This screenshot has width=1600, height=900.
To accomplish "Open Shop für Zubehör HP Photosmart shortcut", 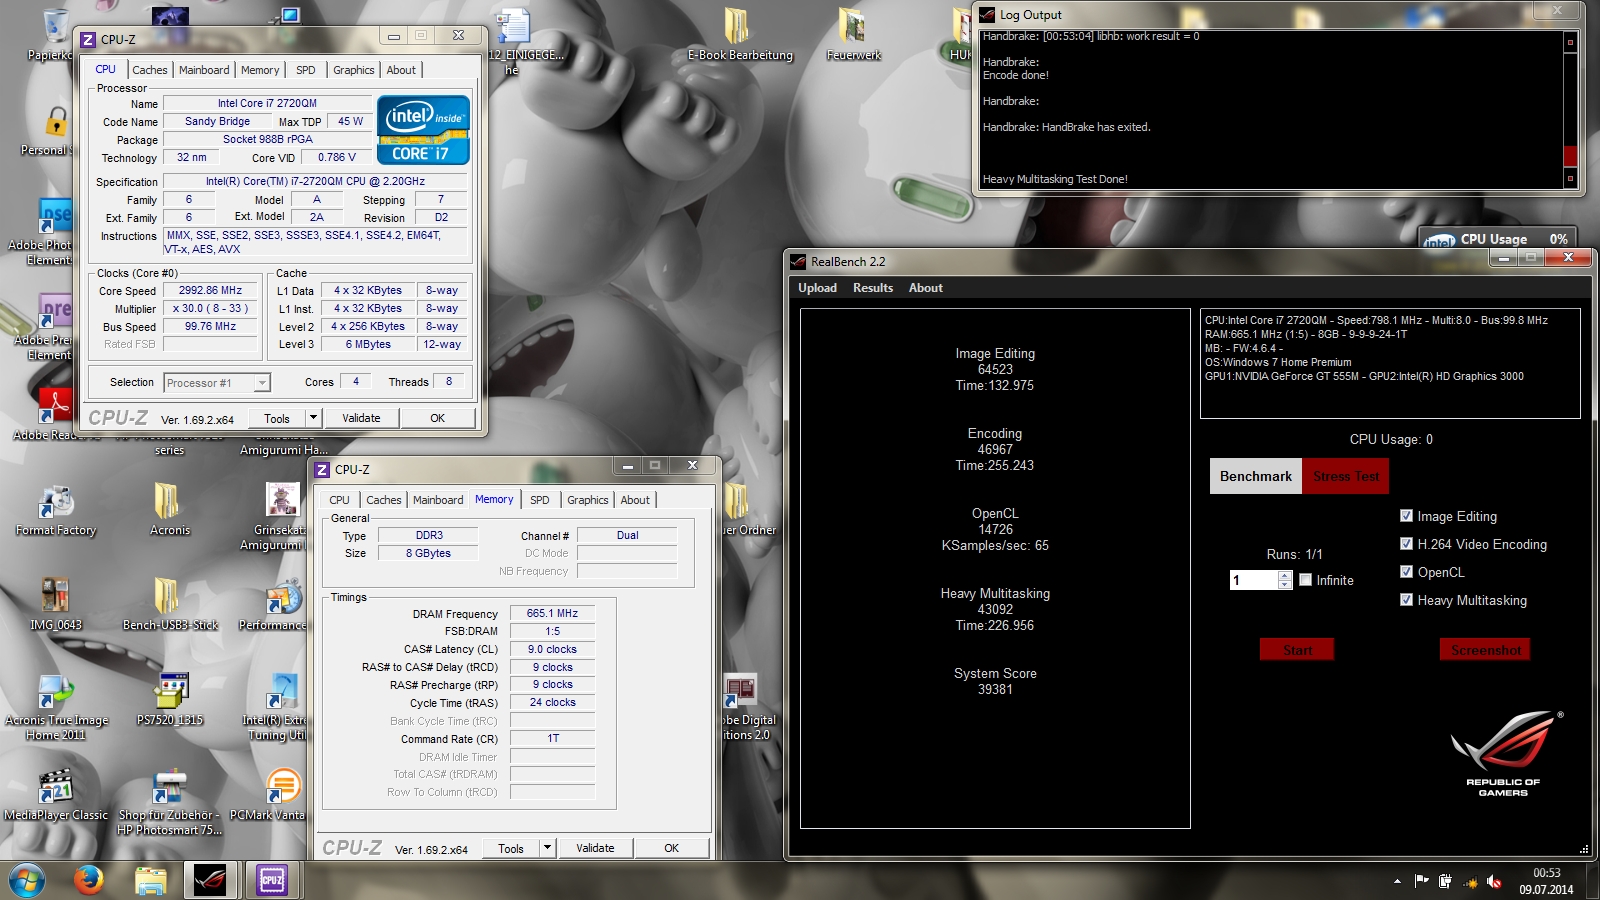I will [x=169, y=800].
